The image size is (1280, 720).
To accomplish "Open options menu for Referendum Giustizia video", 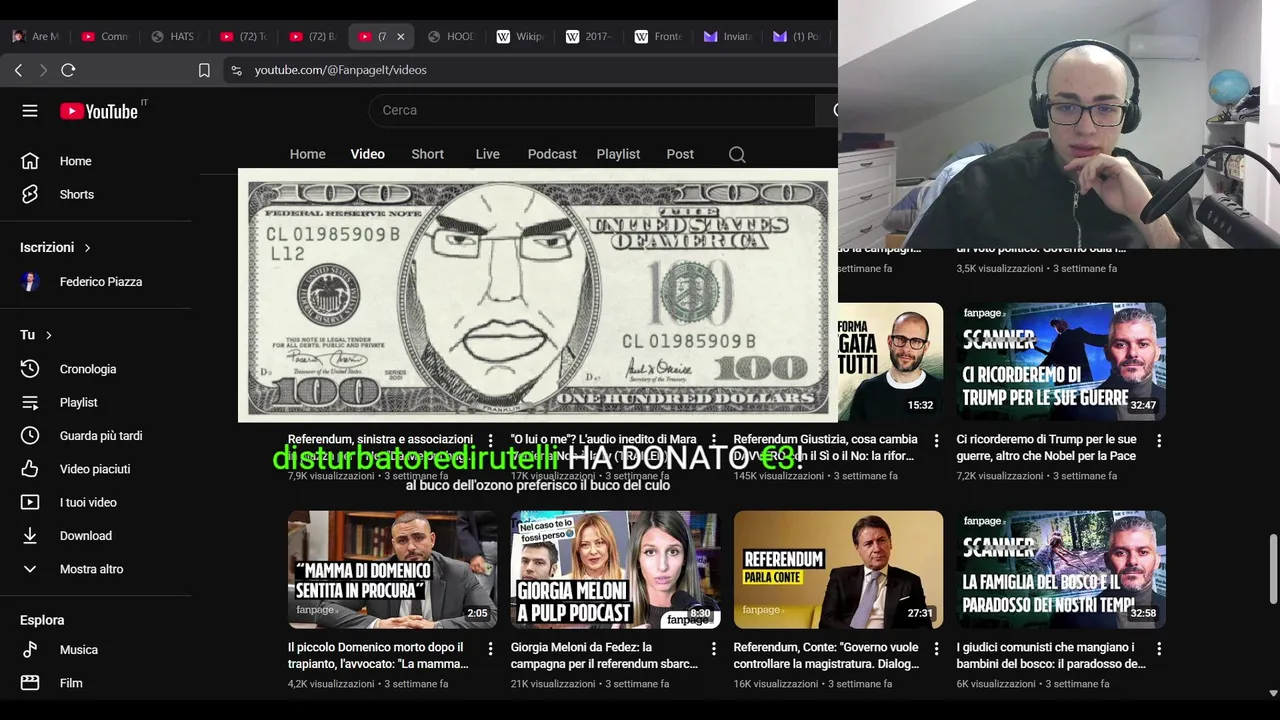I will pyautogui.click(x=936, y=441).
